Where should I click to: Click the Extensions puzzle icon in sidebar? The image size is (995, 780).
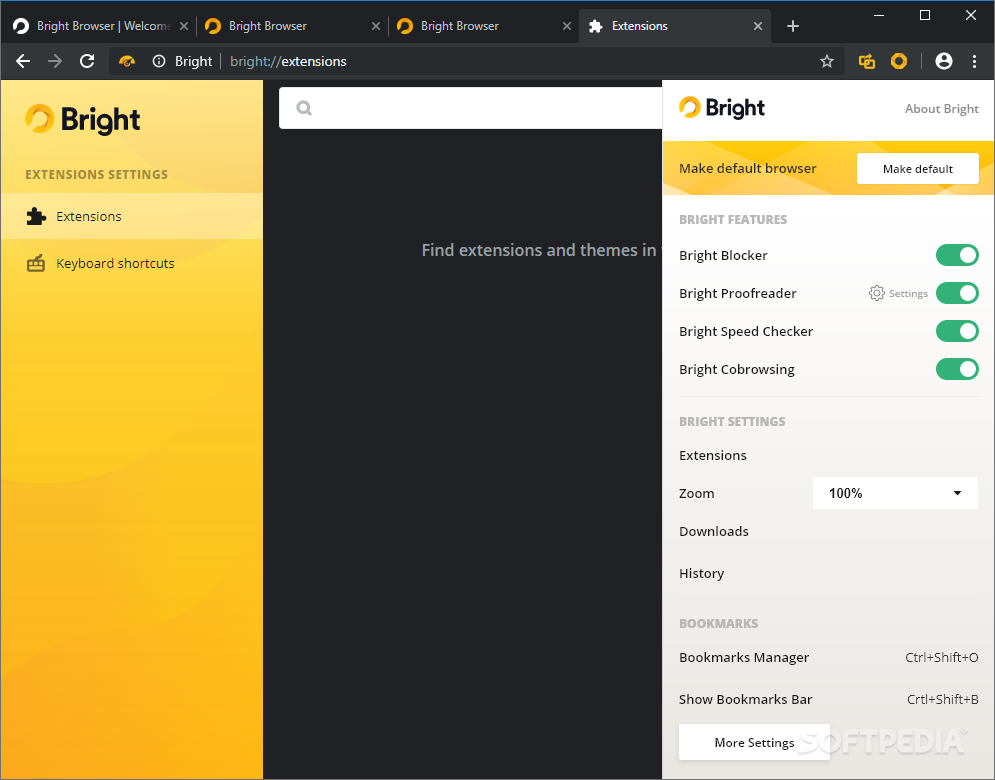pos(36,216)
